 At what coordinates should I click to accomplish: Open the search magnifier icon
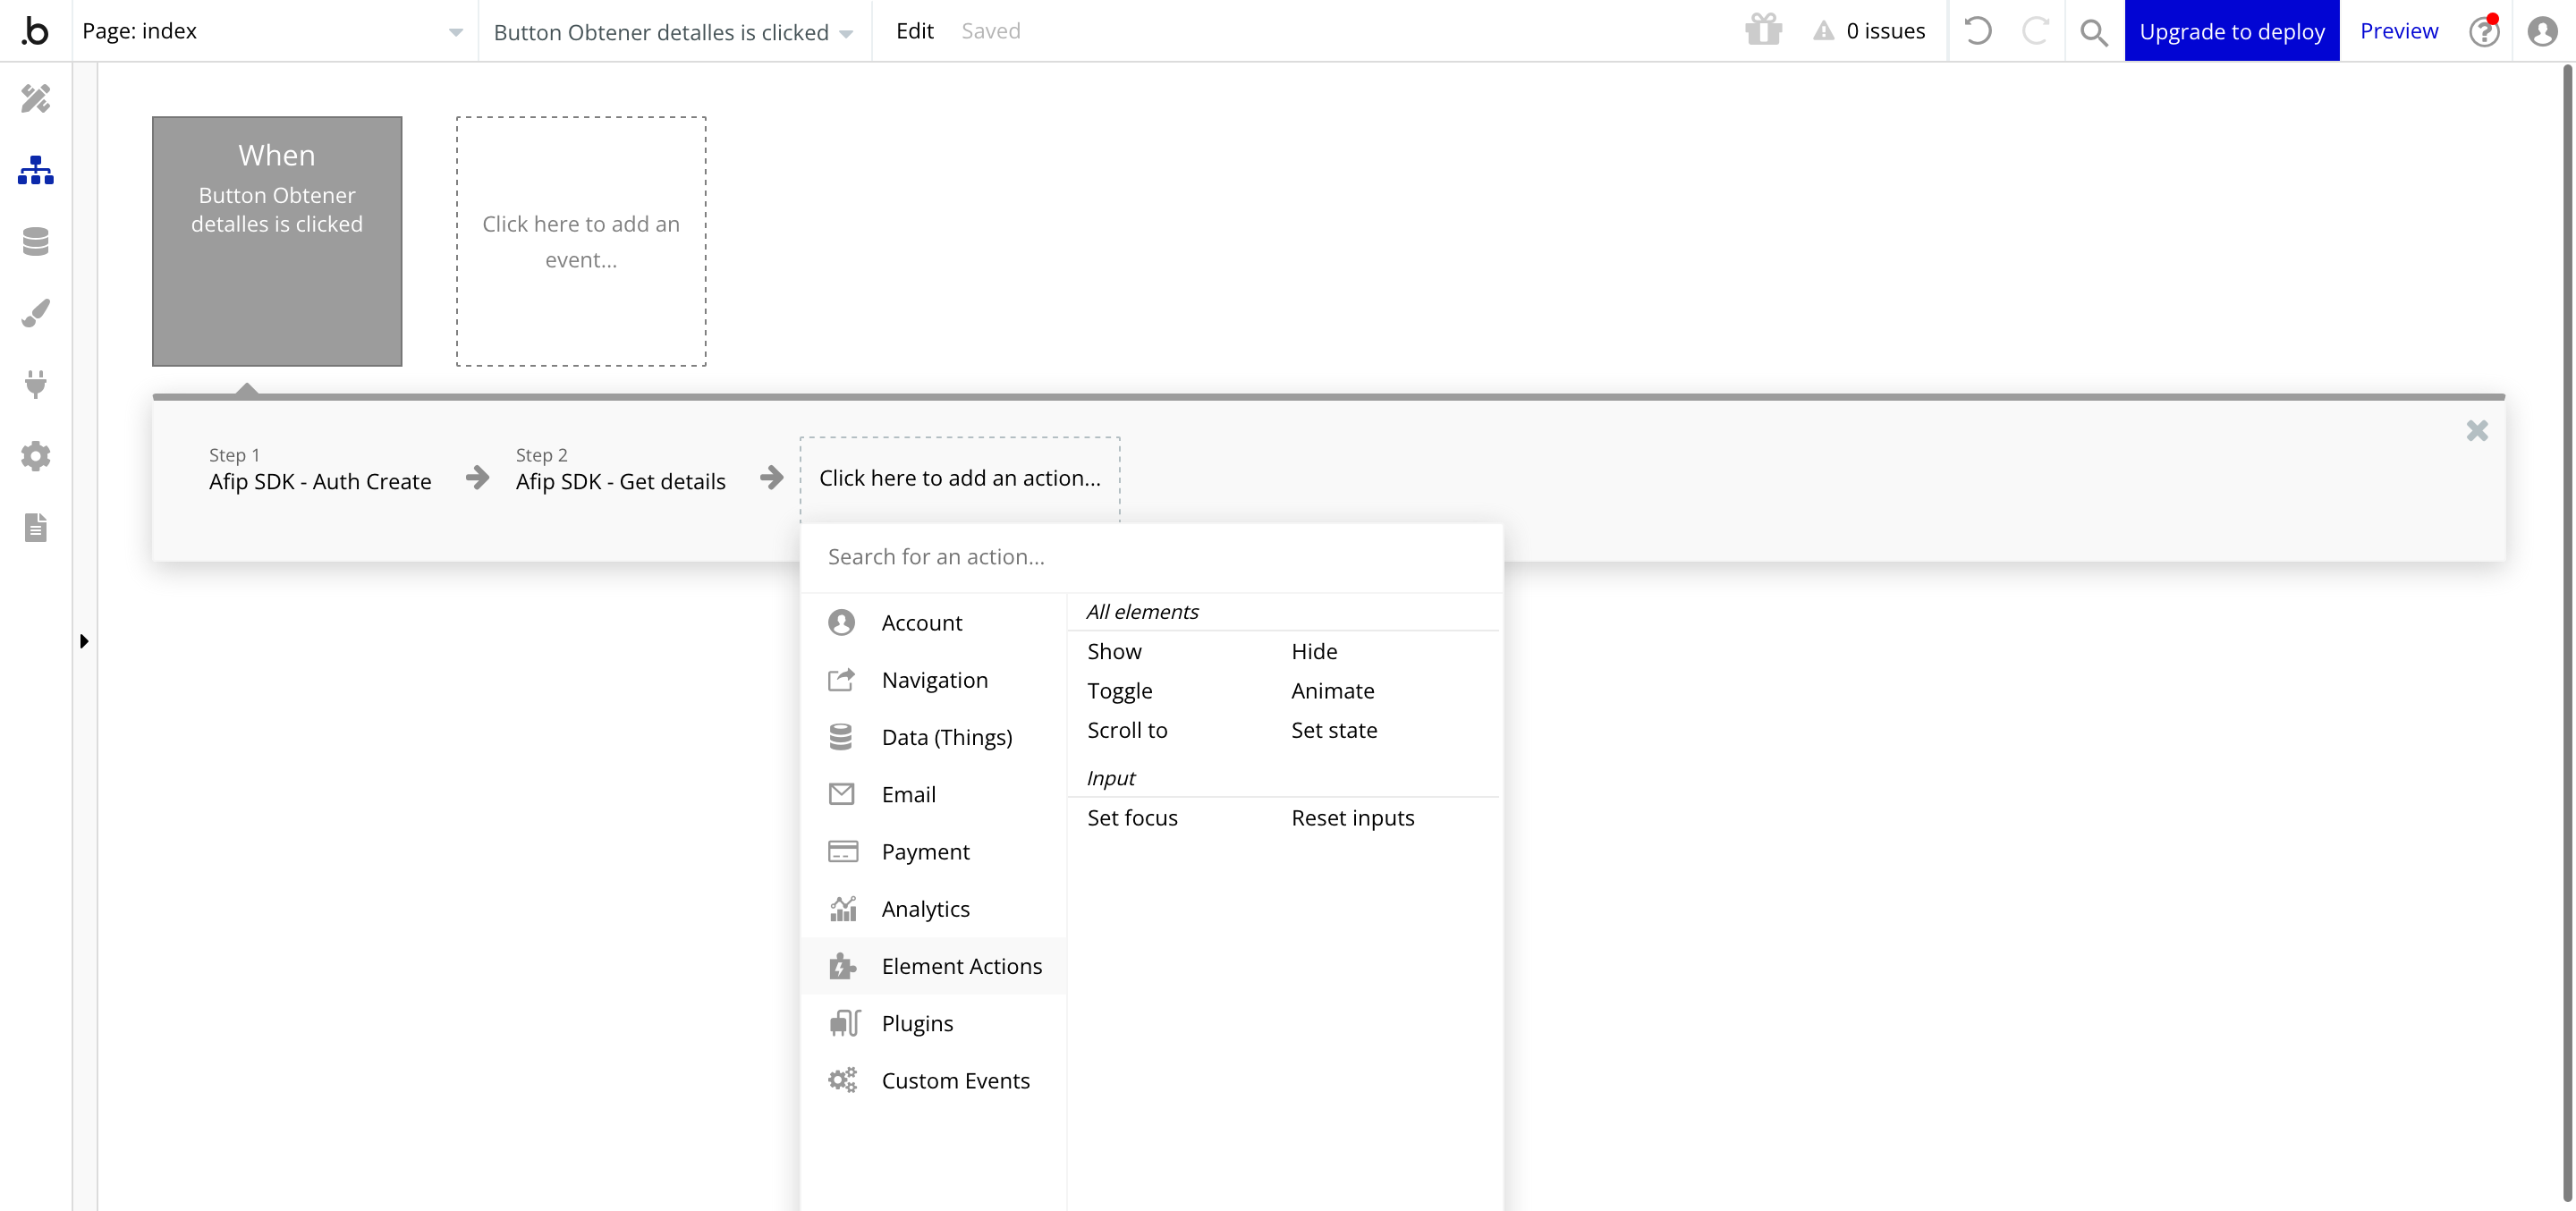point(2093,32)
